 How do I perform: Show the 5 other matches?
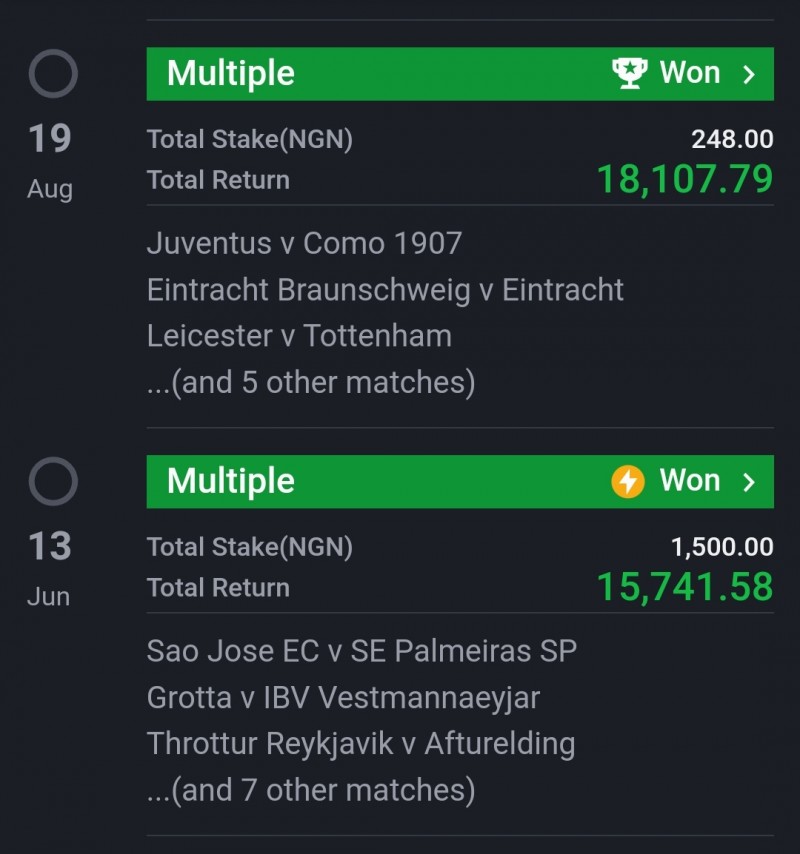311,382
